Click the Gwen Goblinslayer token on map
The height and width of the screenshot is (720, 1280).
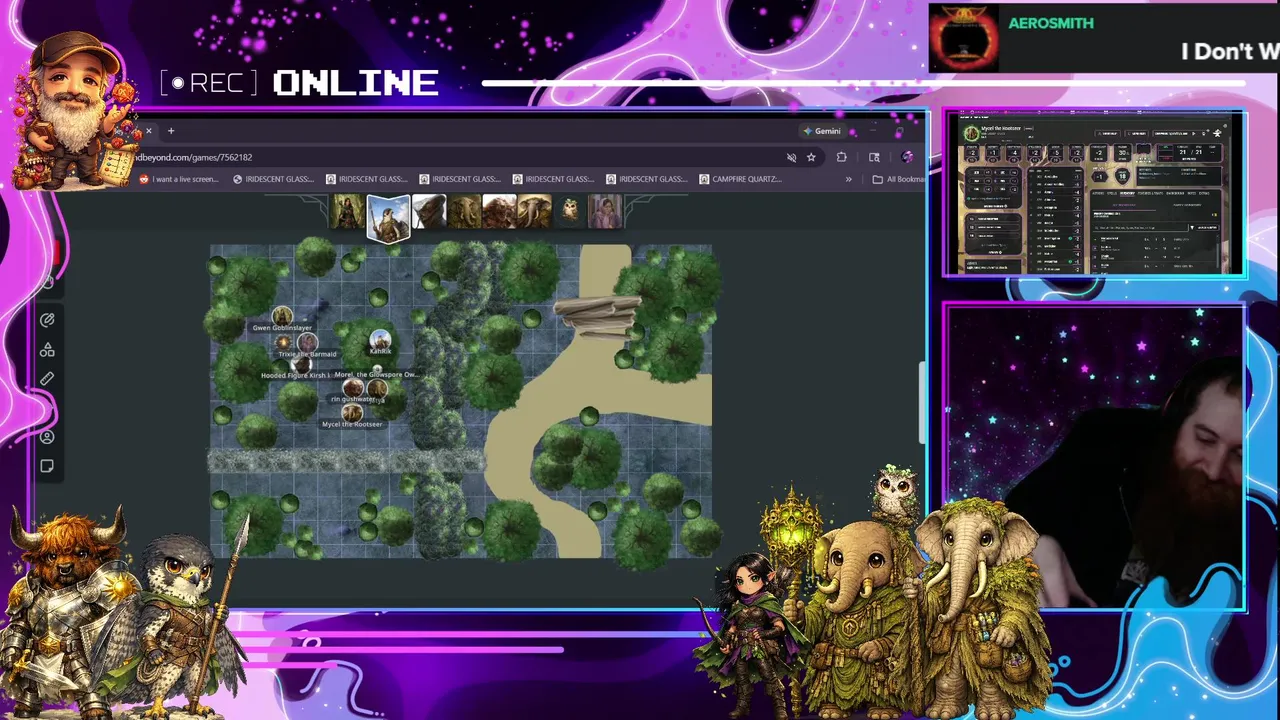click(282, 316)
